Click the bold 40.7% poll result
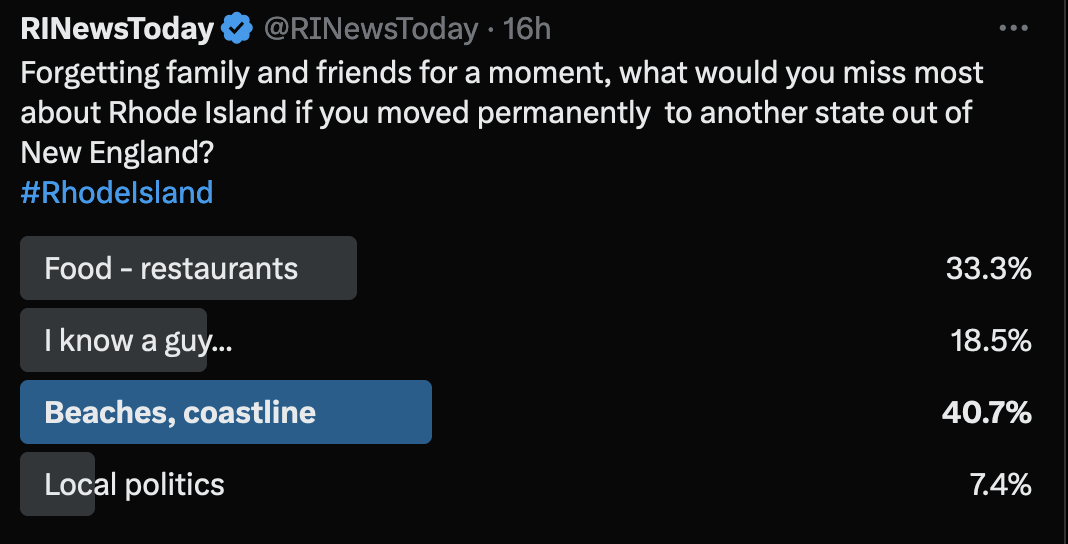 point(986,412)
